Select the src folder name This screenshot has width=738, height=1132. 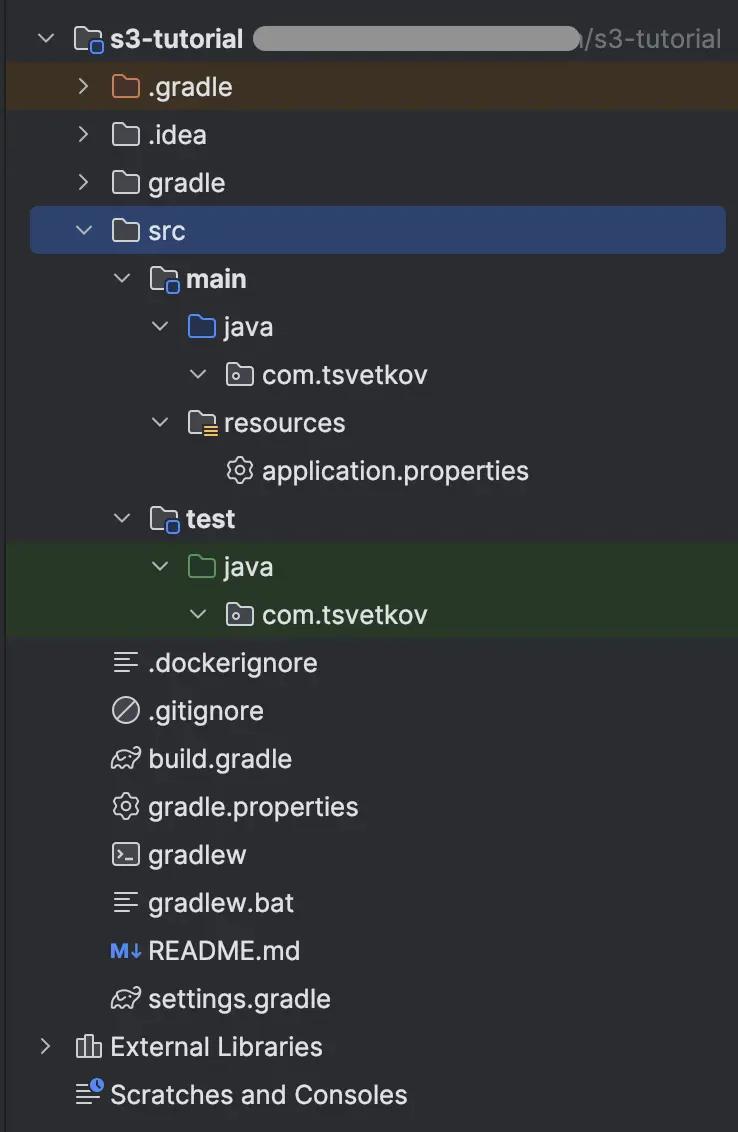167,231
